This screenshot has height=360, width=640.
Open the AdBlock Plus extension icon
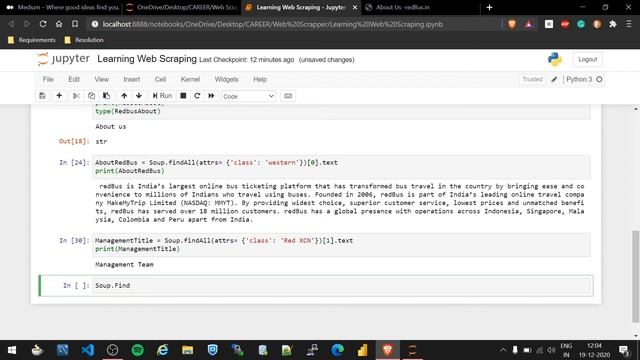(565, 24)
